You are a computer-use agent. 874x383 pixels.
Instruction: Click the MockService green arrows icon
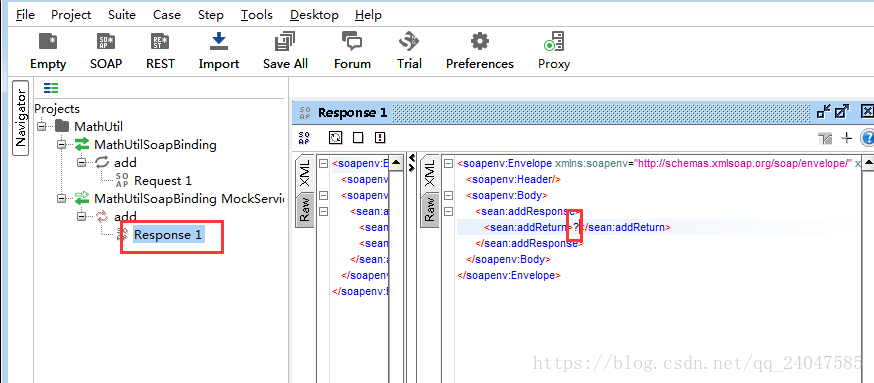82,198
